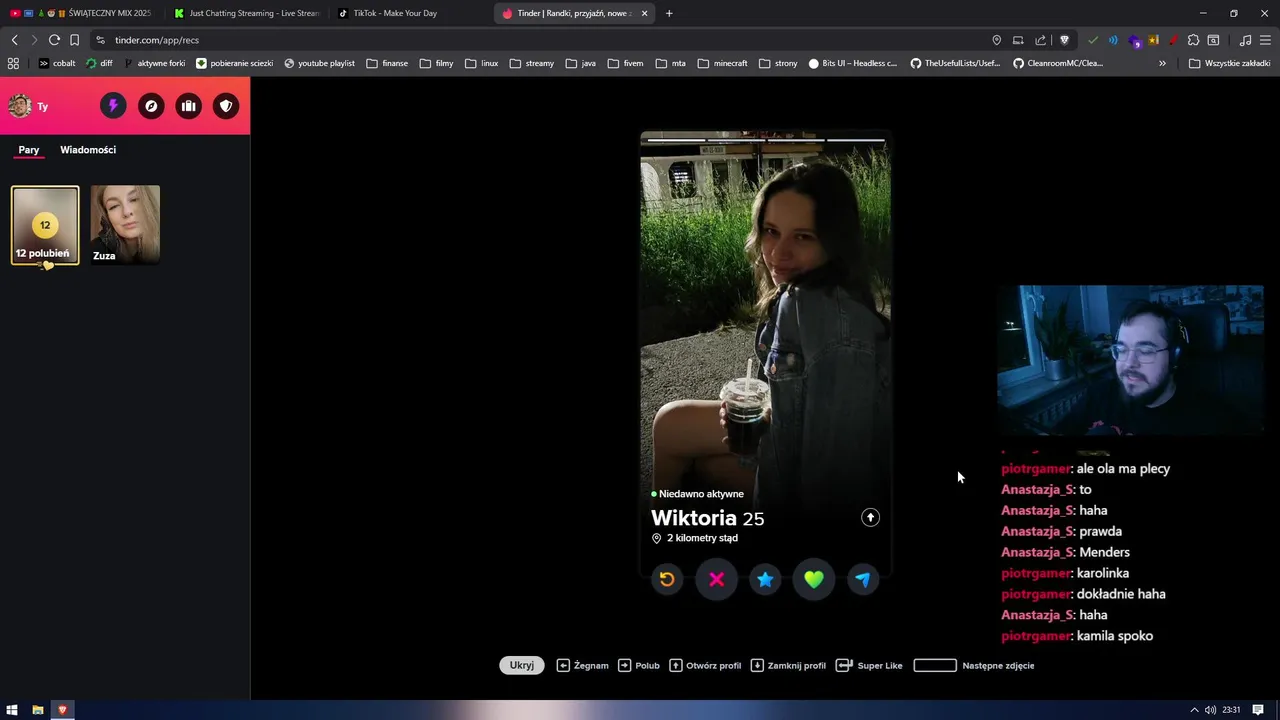The height and width of the screenshot is (720, 1280).
Task: Click the Brave icon in the taskbar
Action: [63, 710]
